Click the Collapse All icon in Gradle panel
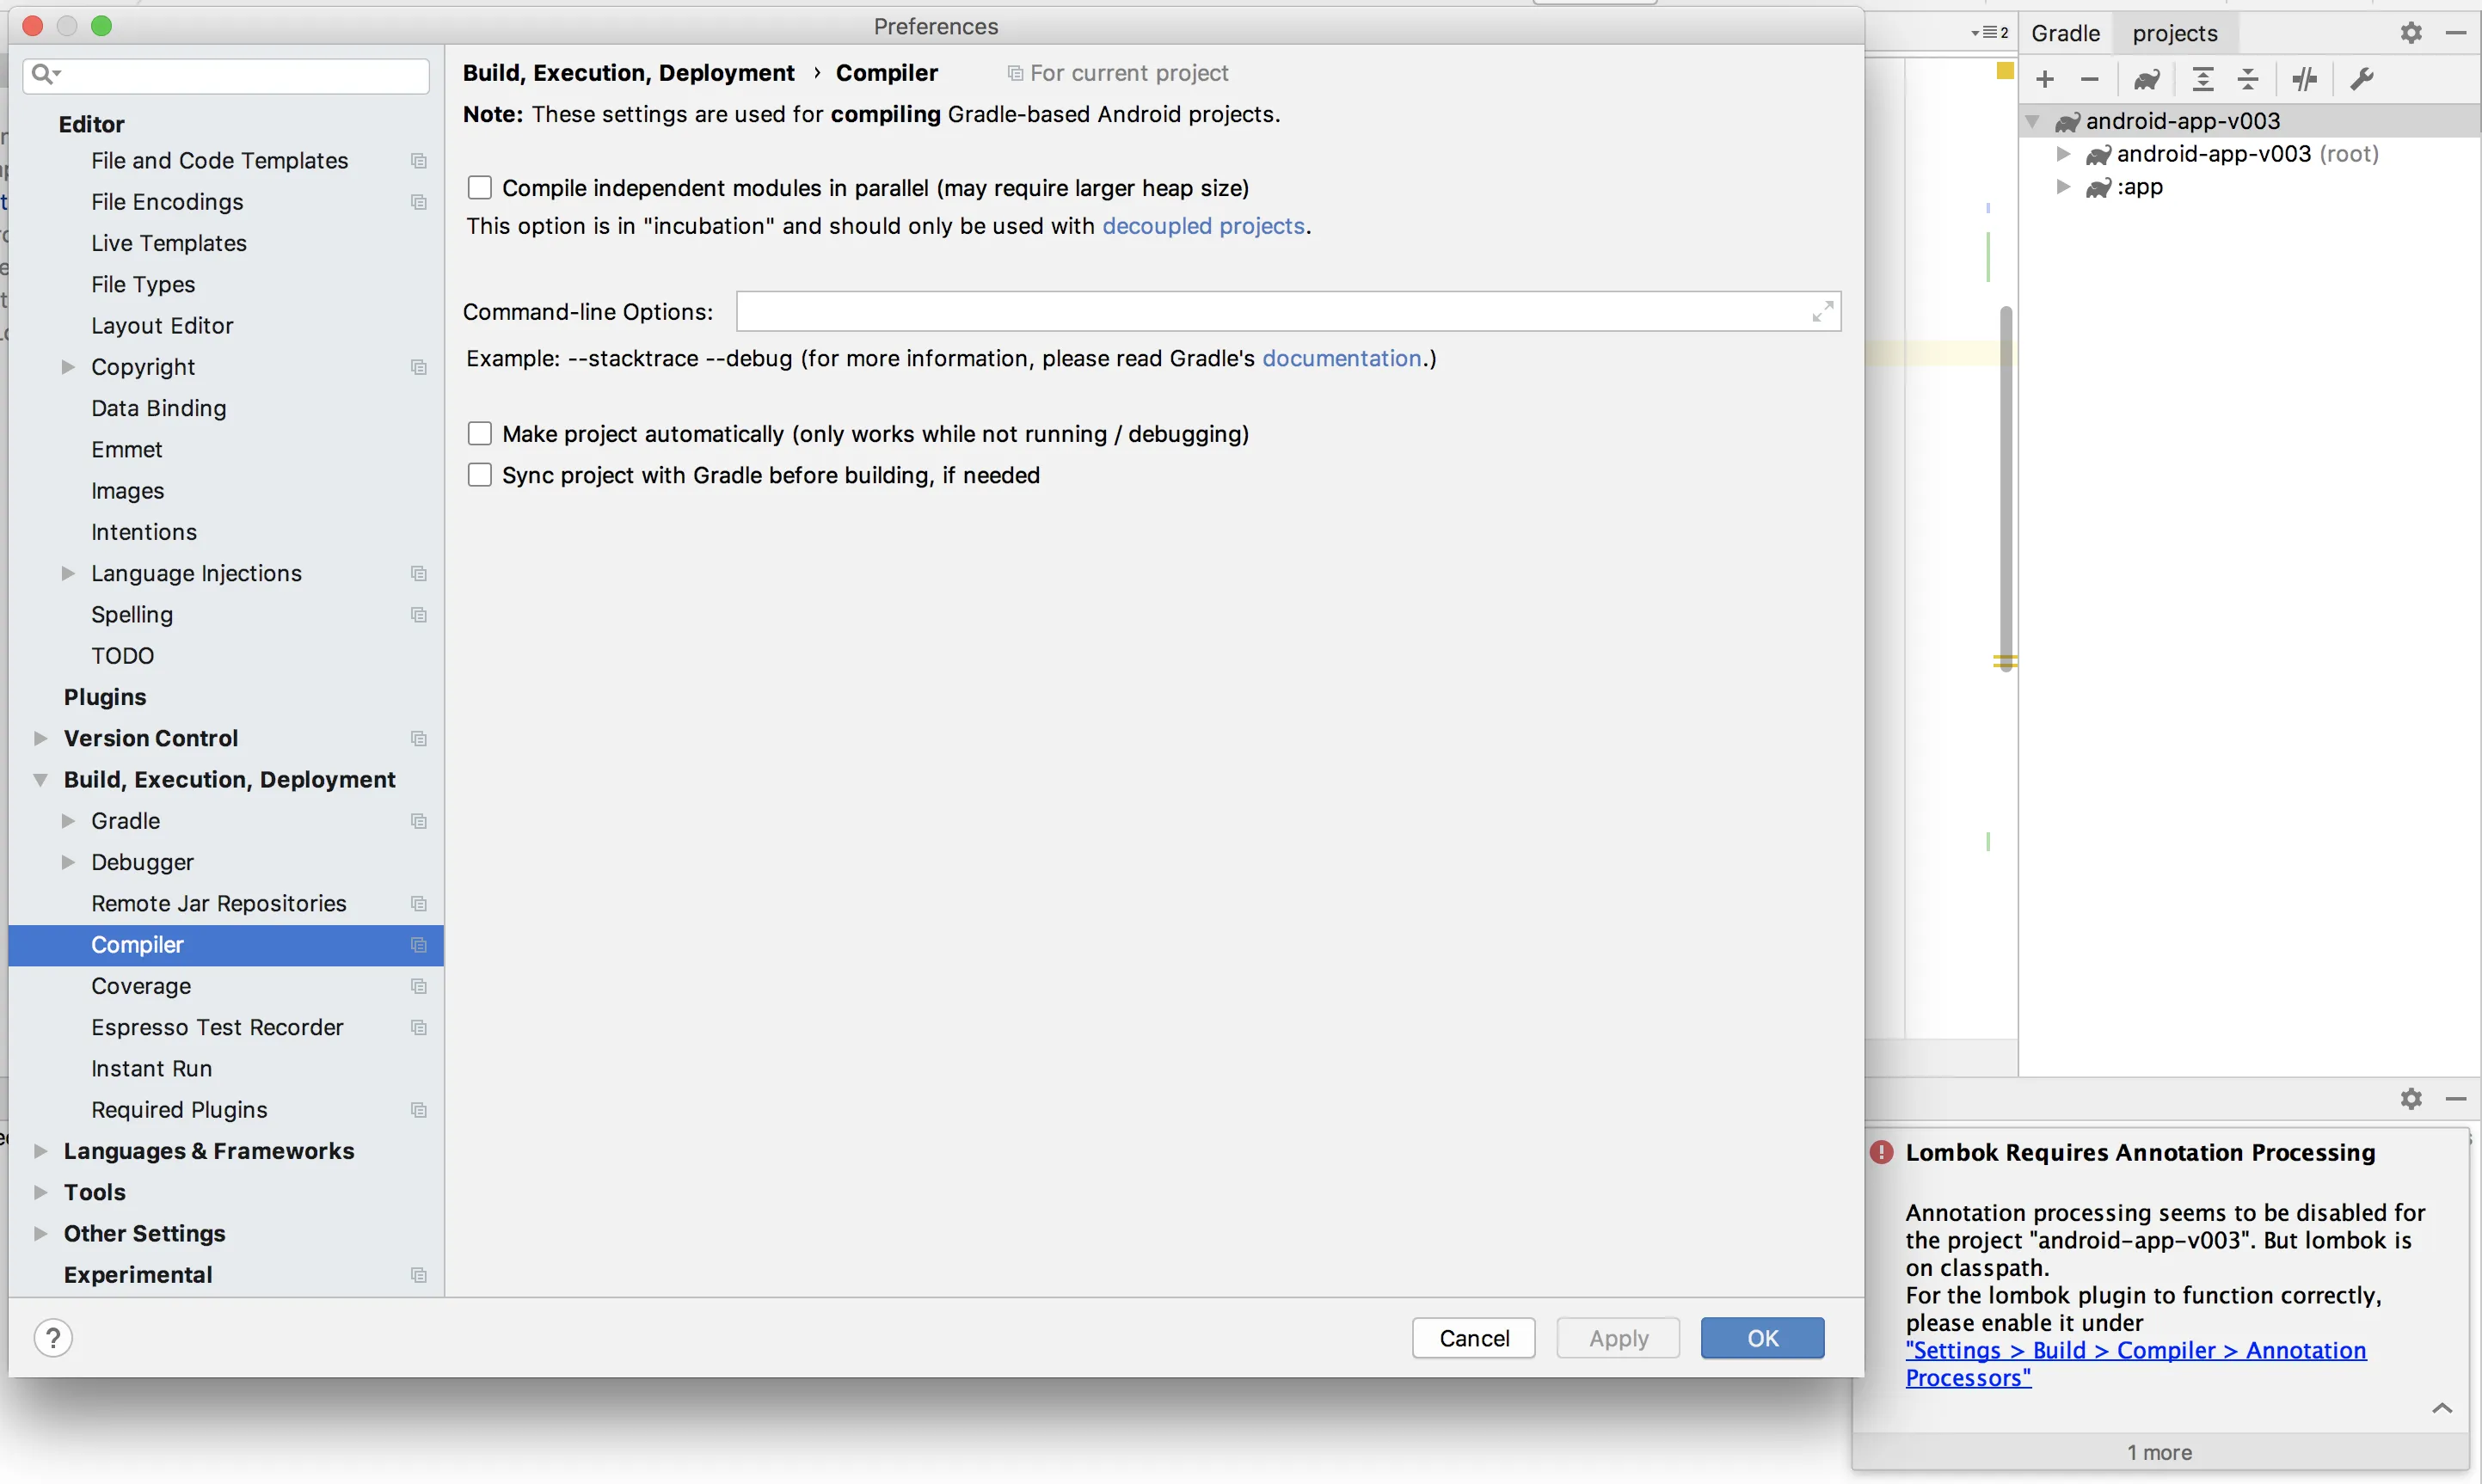The width and height of the screenshot is (2482, 1484). click(2247, 79)
